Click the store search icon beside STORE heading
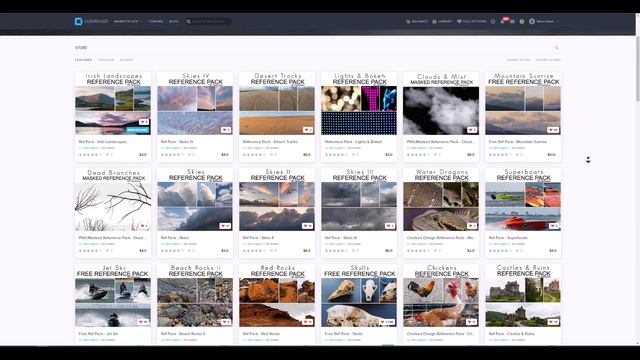 coord(557,48)
